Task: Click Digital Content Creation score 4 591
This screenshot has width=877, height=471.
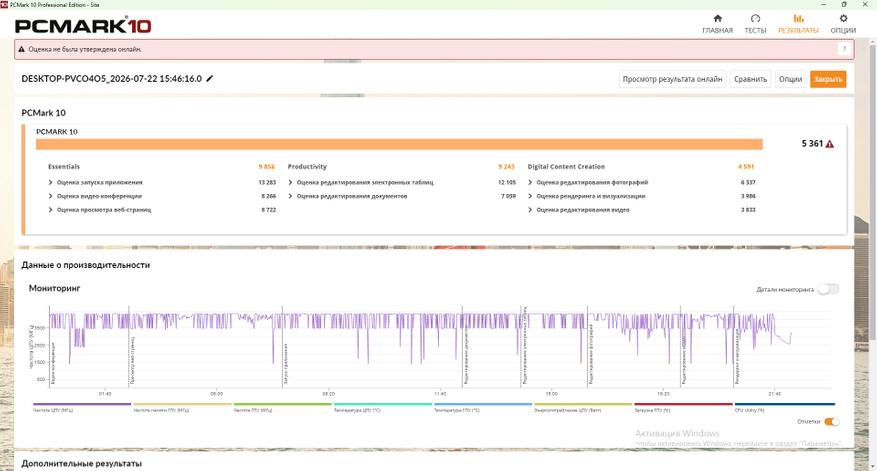Action: point(746,167)
